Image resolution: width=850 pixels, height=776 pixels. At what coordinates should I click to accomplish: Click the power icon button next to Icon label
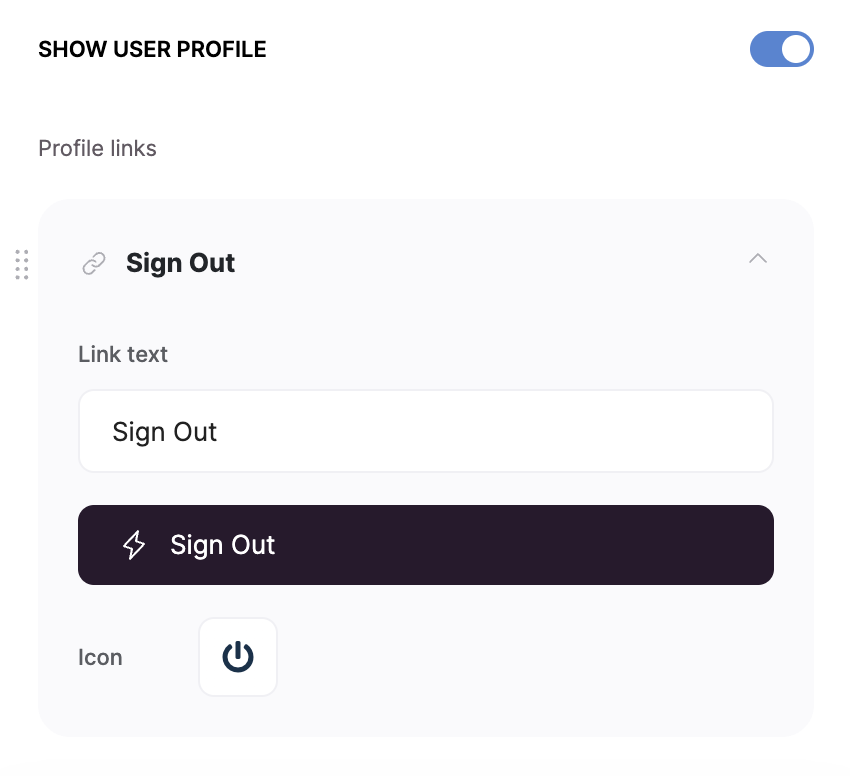238,656
